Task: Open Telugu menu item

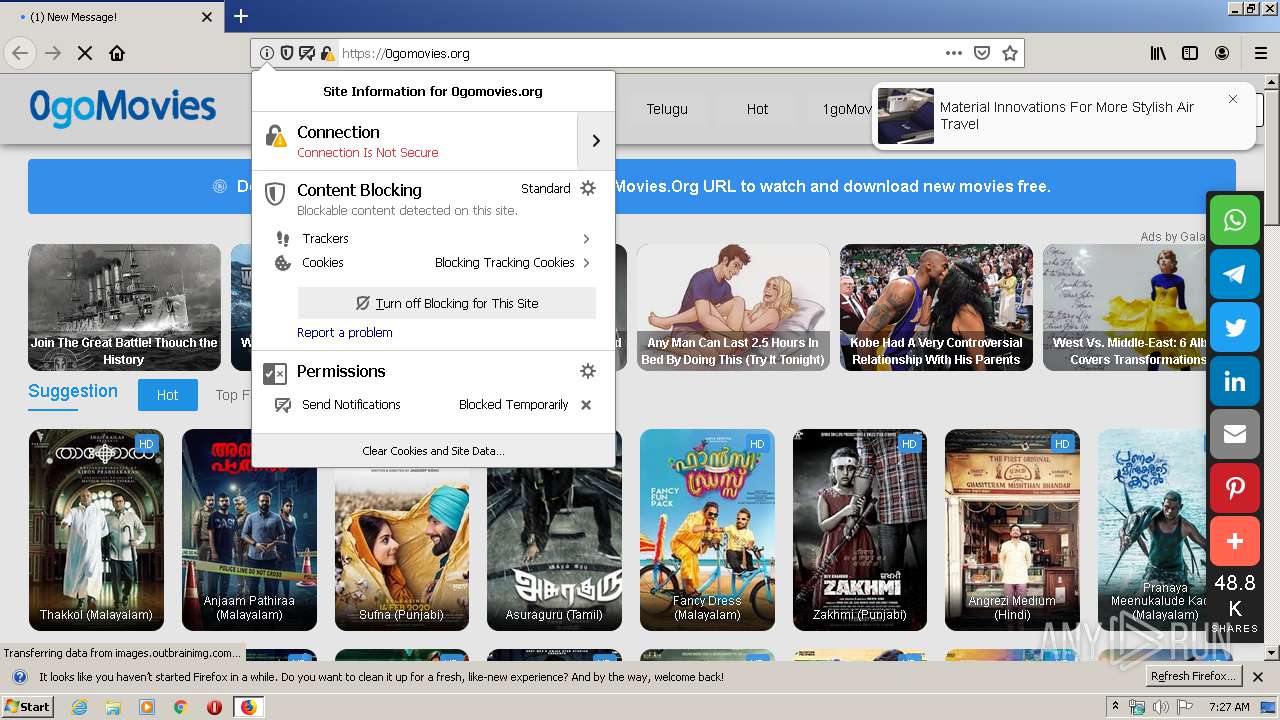Action: [x=667, y=109]
